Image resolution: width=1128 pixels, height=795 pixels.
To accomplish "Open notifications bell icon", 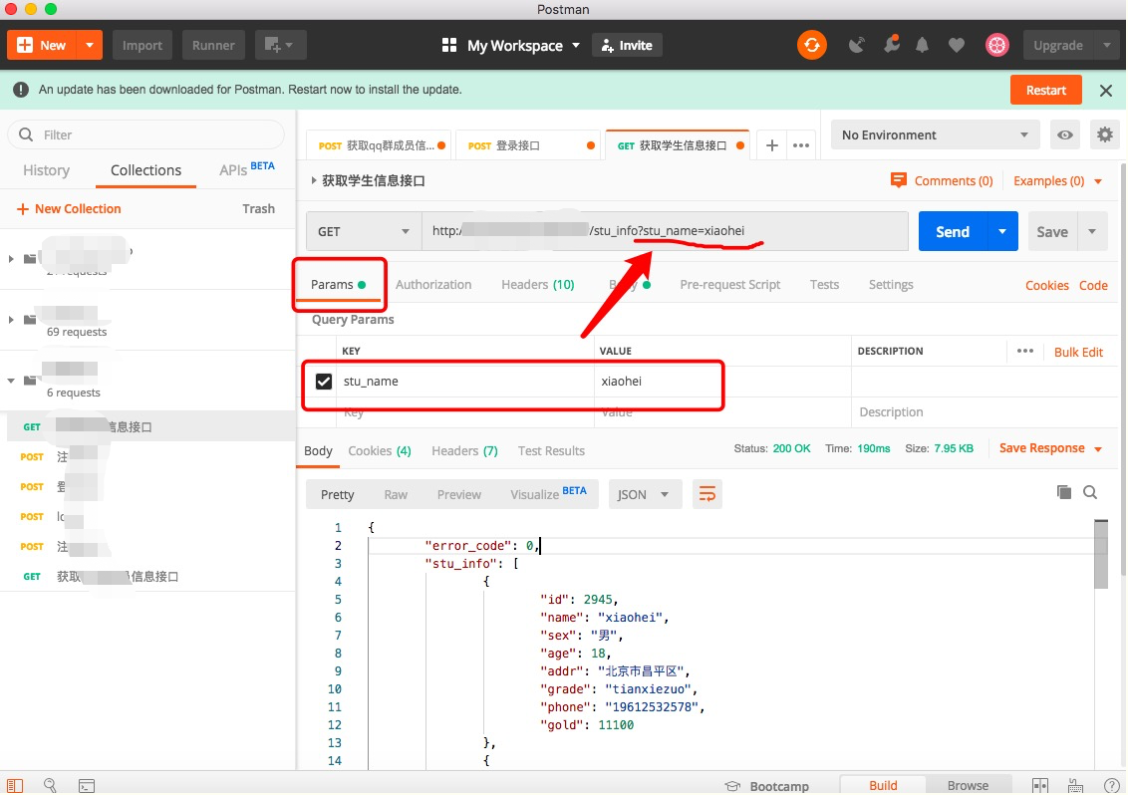I will coord(922,45).
